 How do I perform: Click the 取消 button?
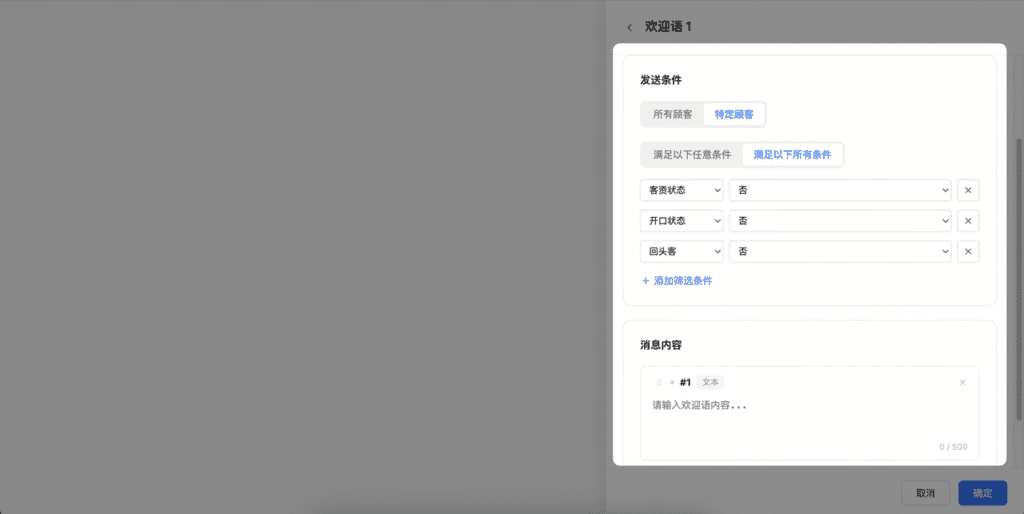click(925, 493)
